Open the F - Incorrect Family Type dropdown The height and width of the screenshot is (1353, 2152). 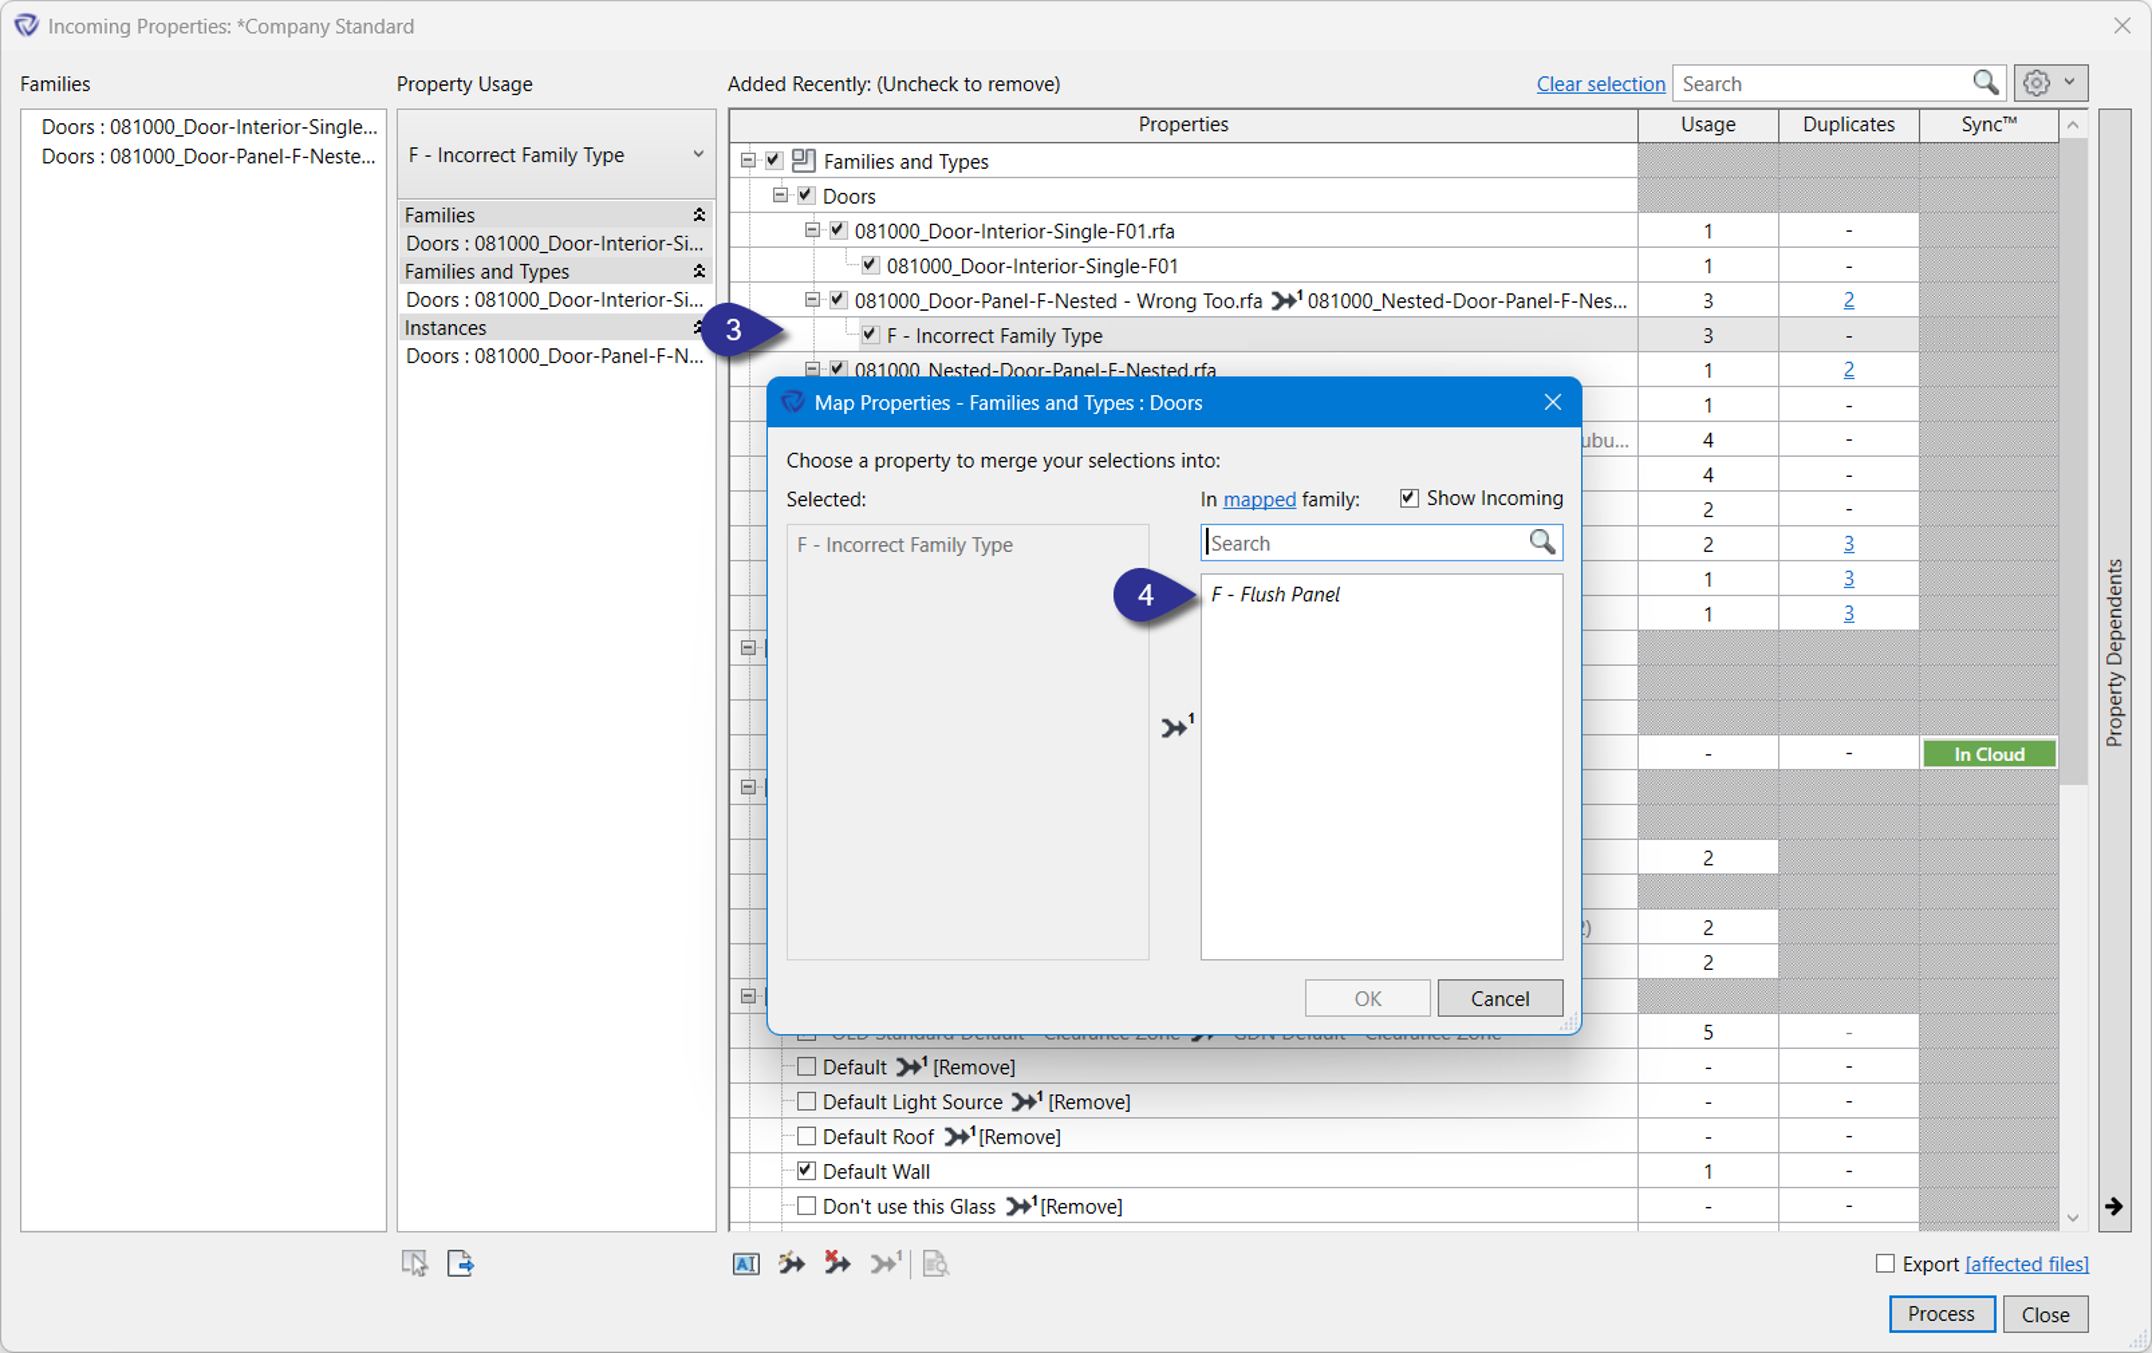point(556,154)
